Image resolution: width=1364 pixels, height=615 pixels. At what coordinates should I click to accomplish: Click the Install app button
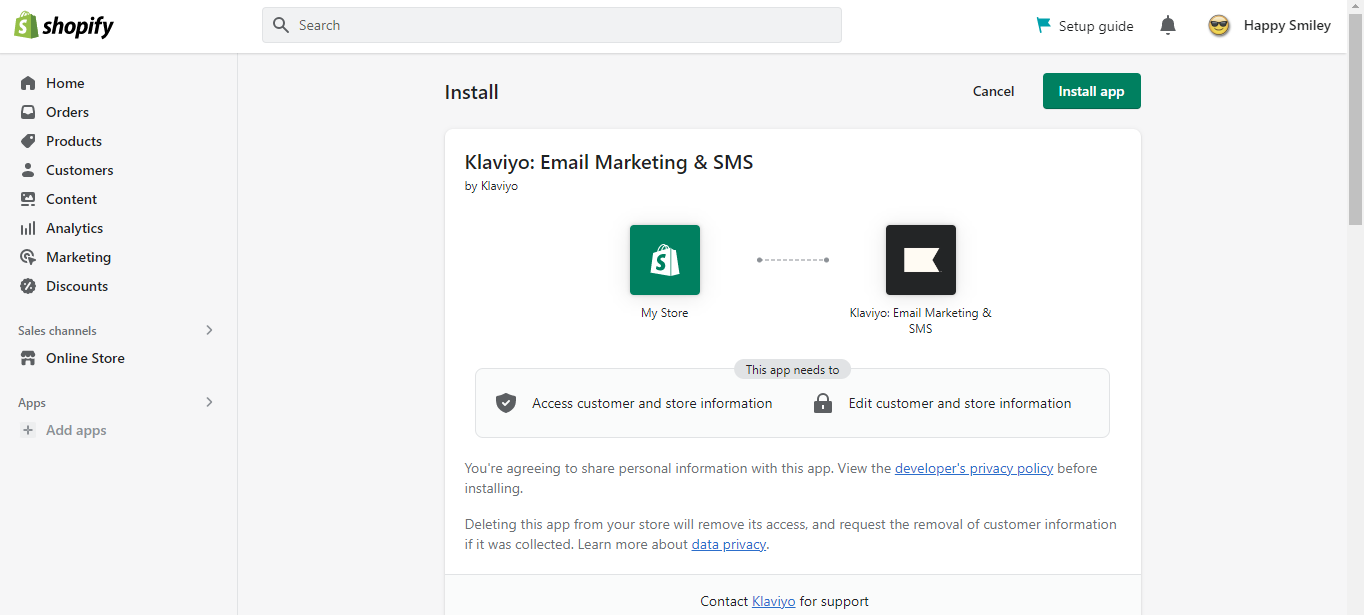click(1092, 91)
